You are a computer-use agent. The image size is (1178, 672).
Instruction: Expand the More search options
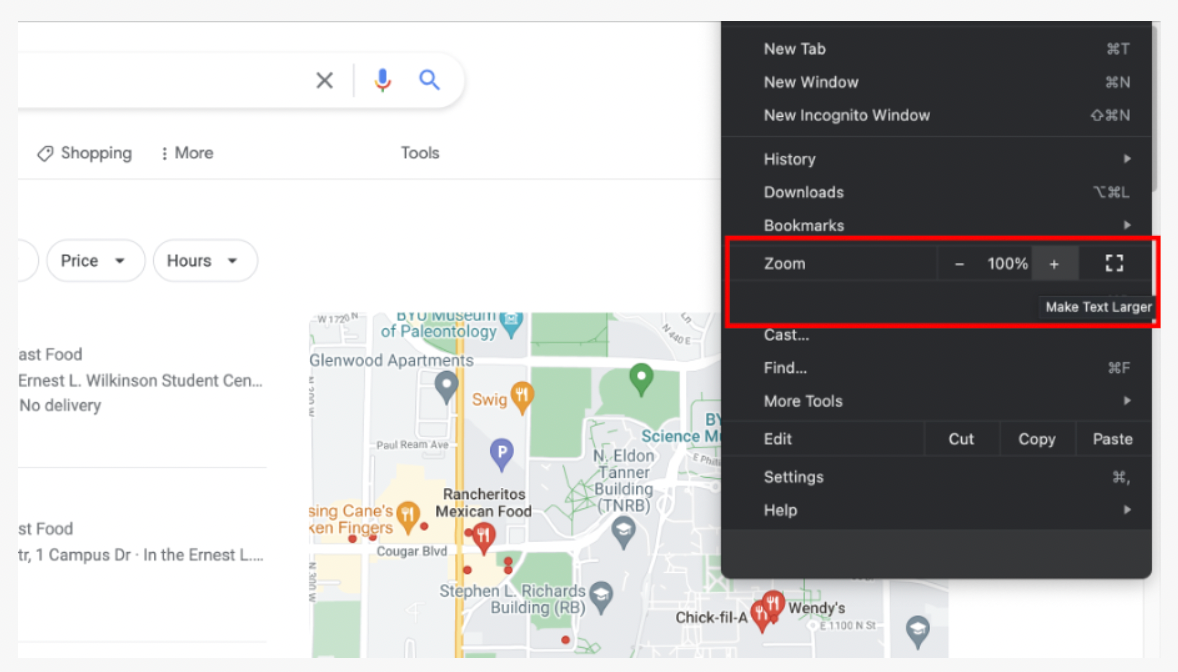click(186, 153)
